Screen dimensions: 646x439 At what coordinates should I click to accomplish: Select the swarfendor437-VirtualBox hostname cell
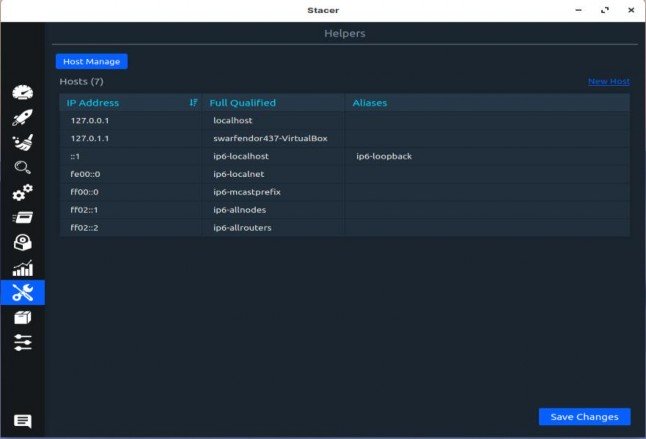click(274, 138)
